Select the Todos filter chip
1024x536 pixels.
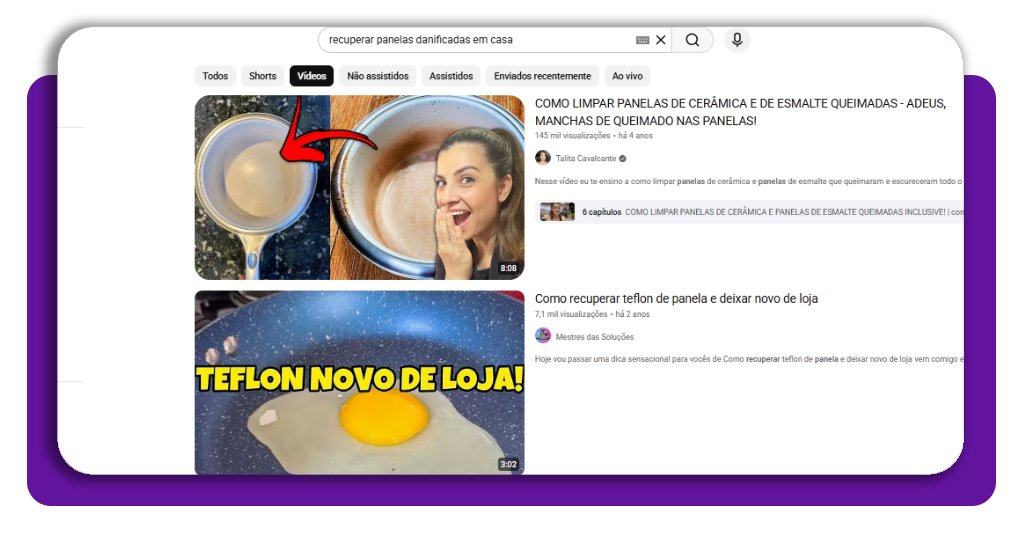coord(215,76)
